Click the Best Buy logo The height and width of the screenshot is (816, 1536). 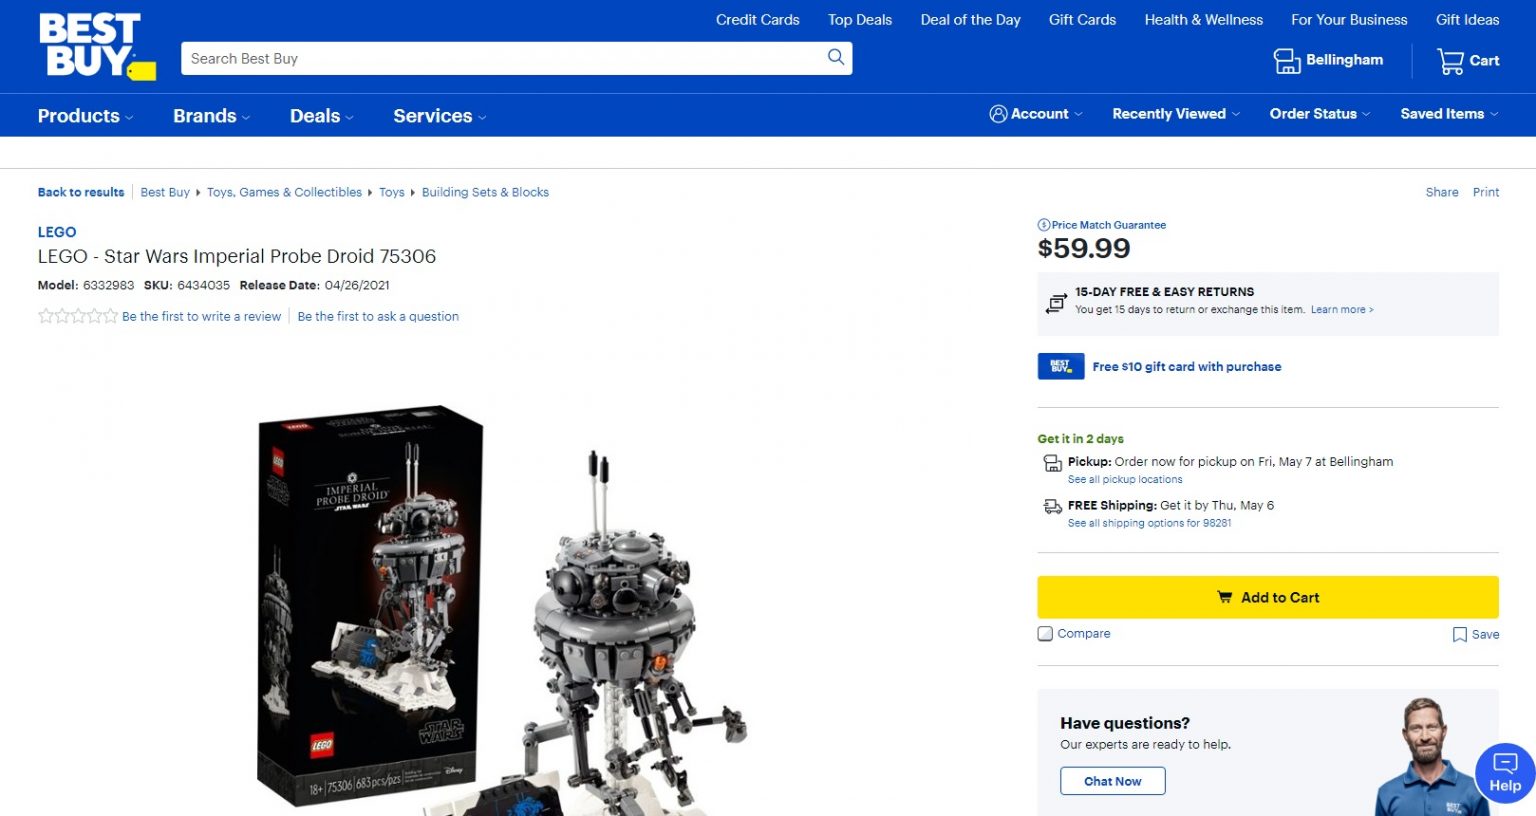coord(96,45)
